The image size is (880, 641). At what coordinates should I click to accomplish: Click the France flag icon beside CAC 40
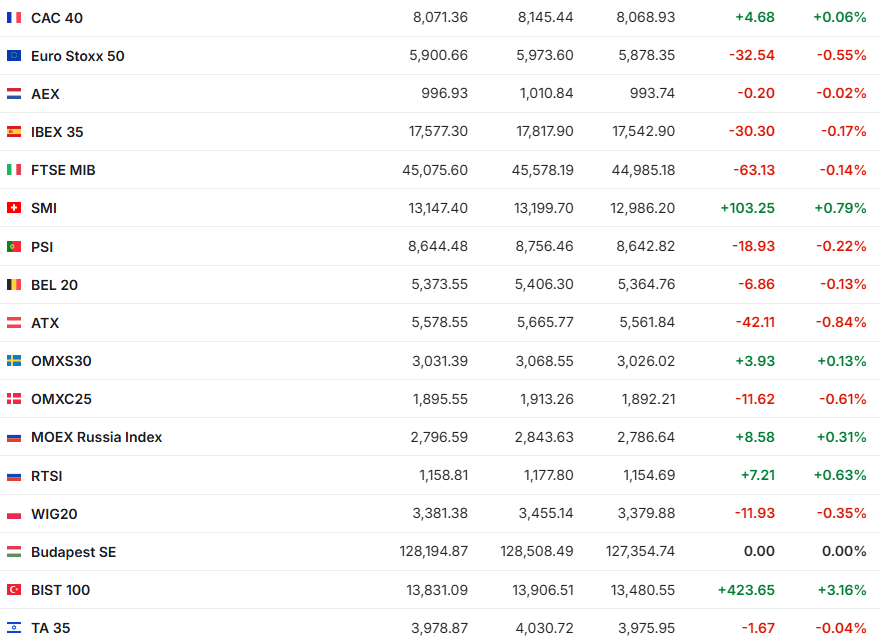(14, 18)
